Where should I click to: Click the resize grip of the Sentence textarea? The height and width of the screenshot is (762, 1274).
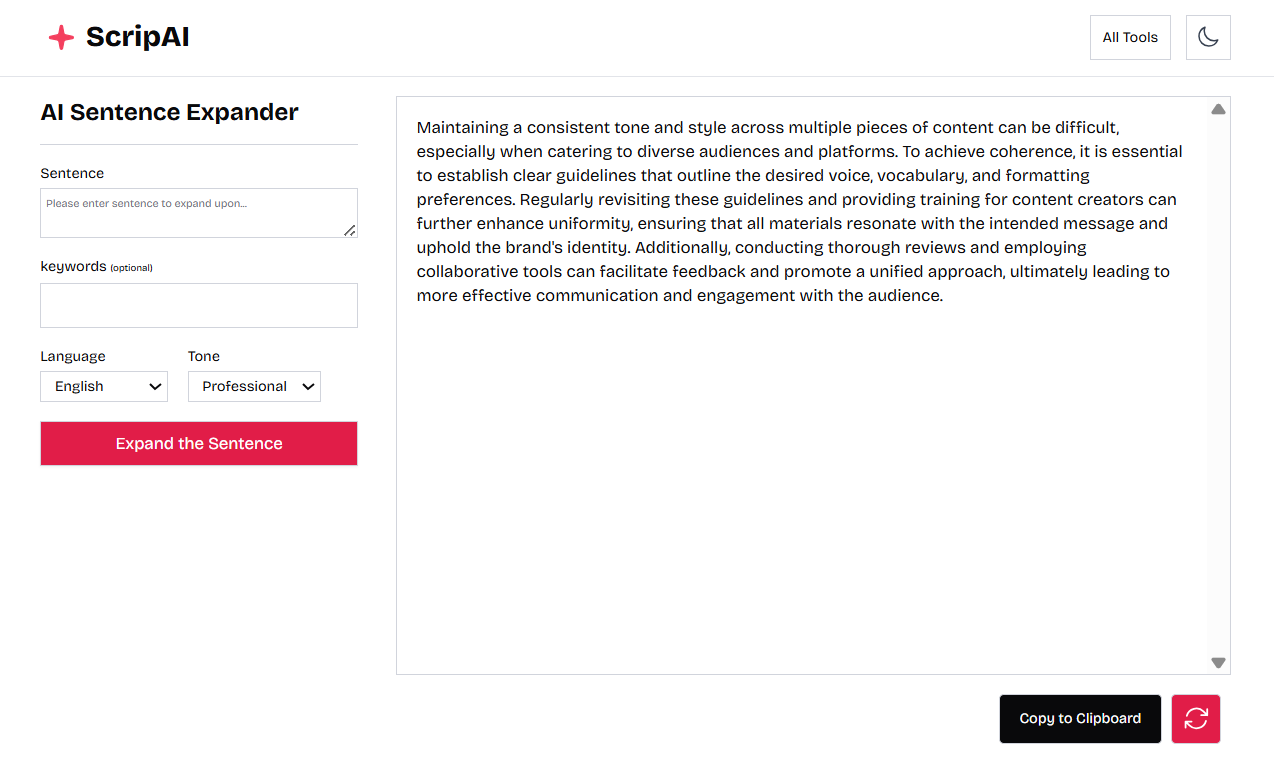click(x=350, y=230)
